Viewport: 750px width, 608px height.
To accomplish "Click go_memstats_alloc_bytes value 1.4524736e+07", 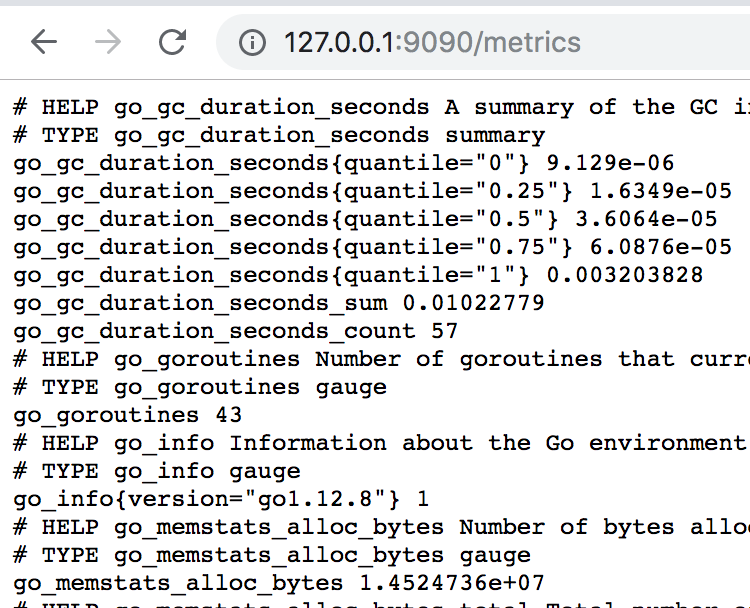I will (452, 583).
